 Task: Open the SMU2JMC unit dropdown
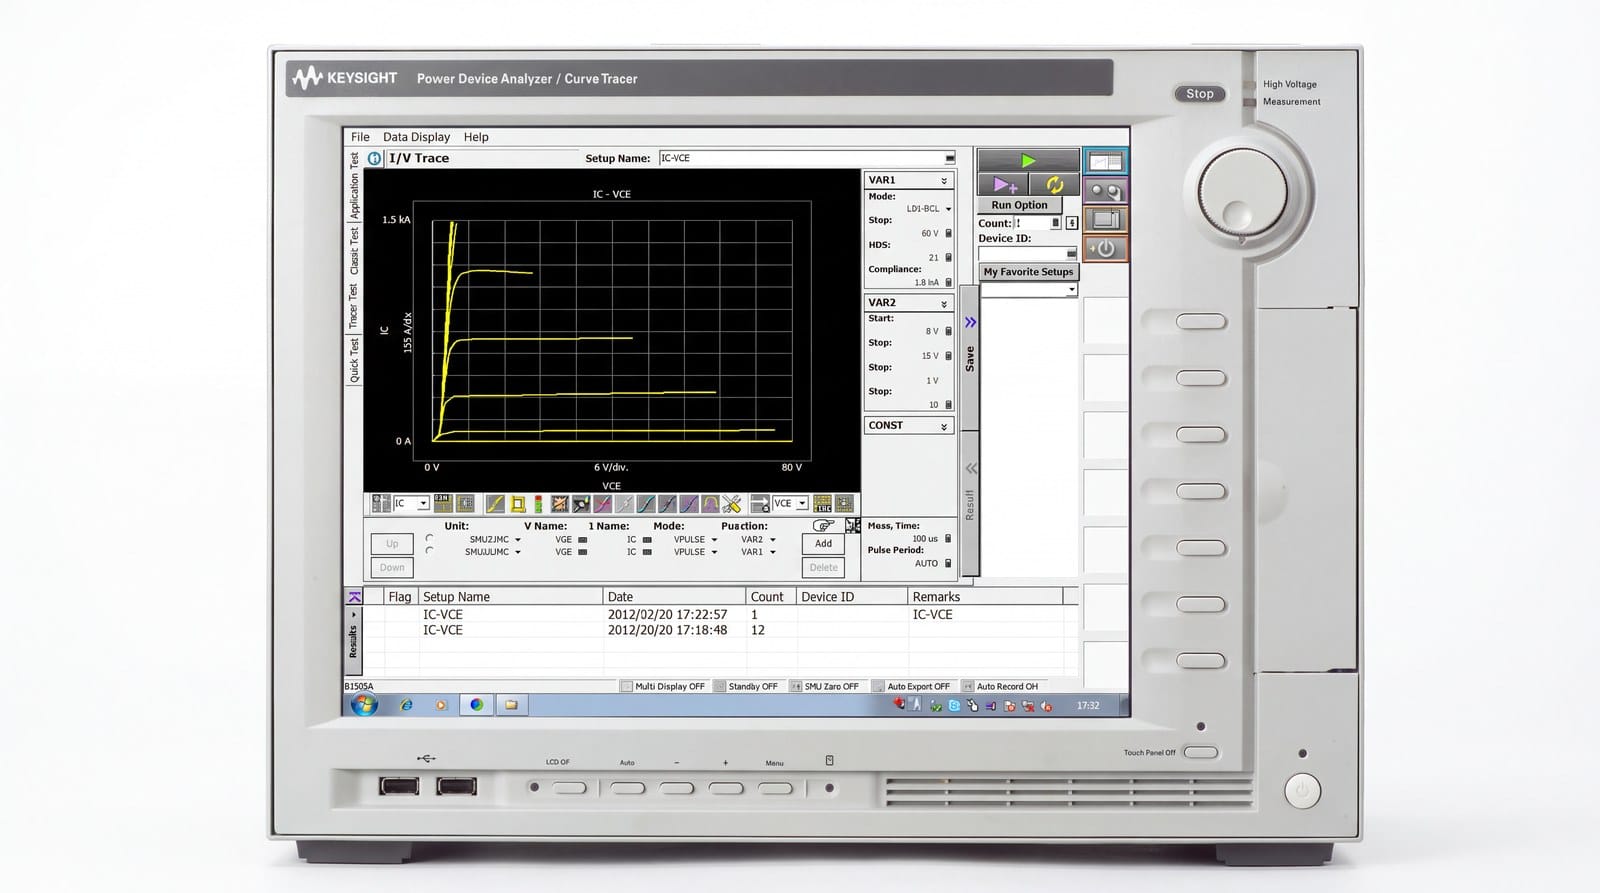click(x=517, y=540)
